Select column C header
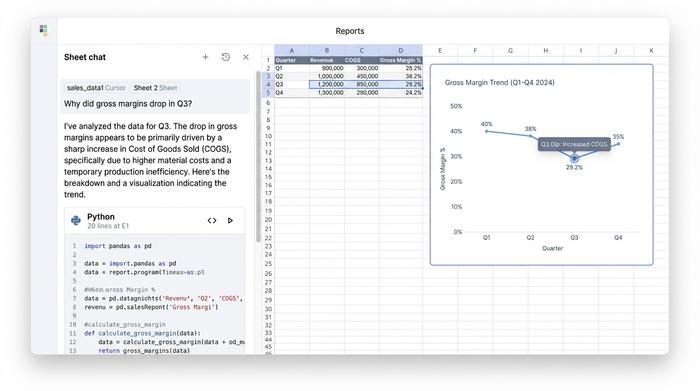 click(x=362, y=50)
